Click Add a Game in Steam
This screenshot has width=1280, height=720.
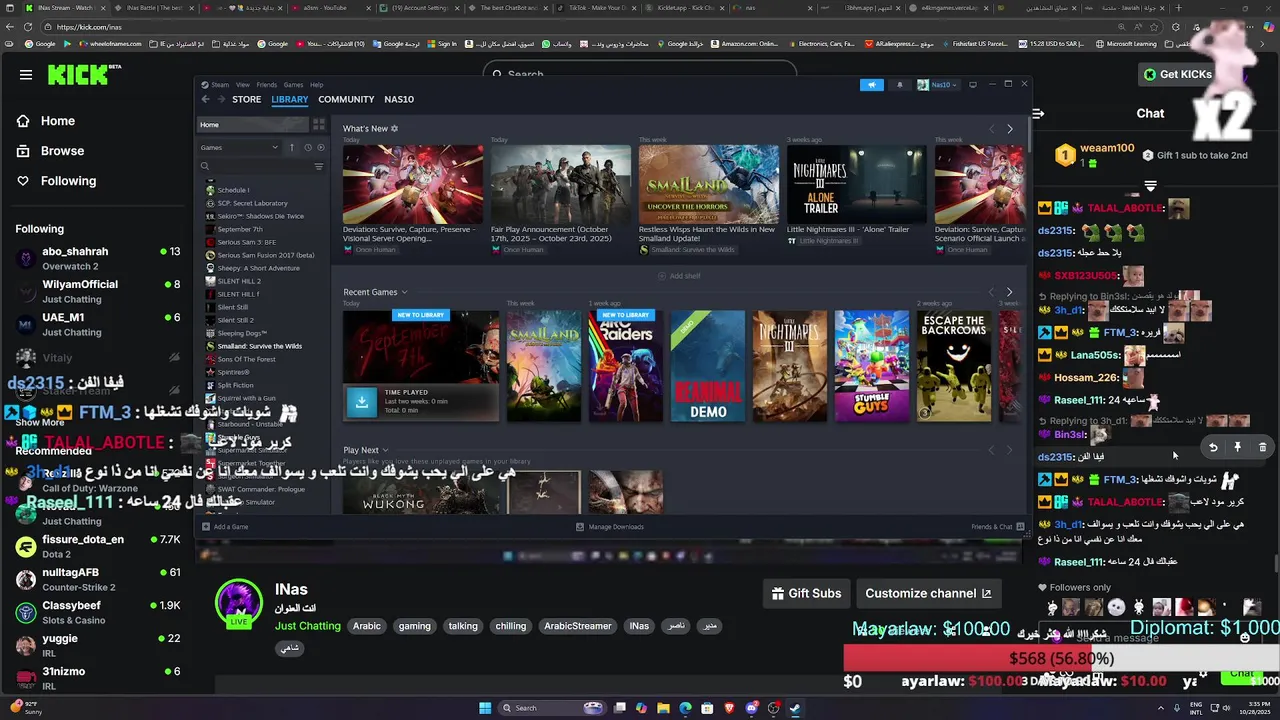225,527
